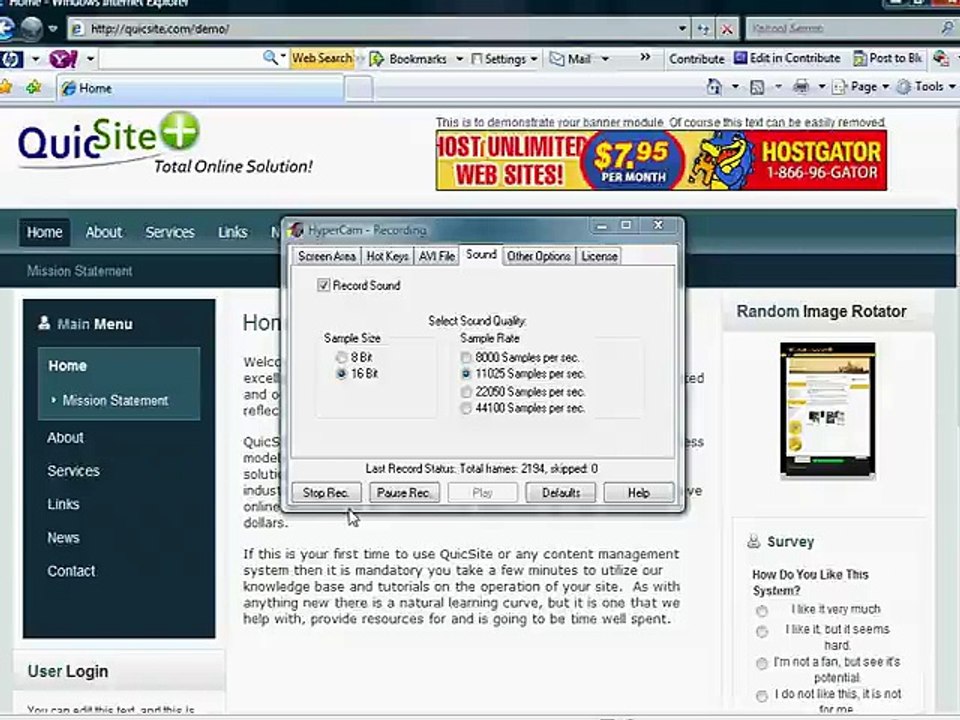Click the Stop Rec. button
Viewport: 960px width, 720px height.
(326, 493)
